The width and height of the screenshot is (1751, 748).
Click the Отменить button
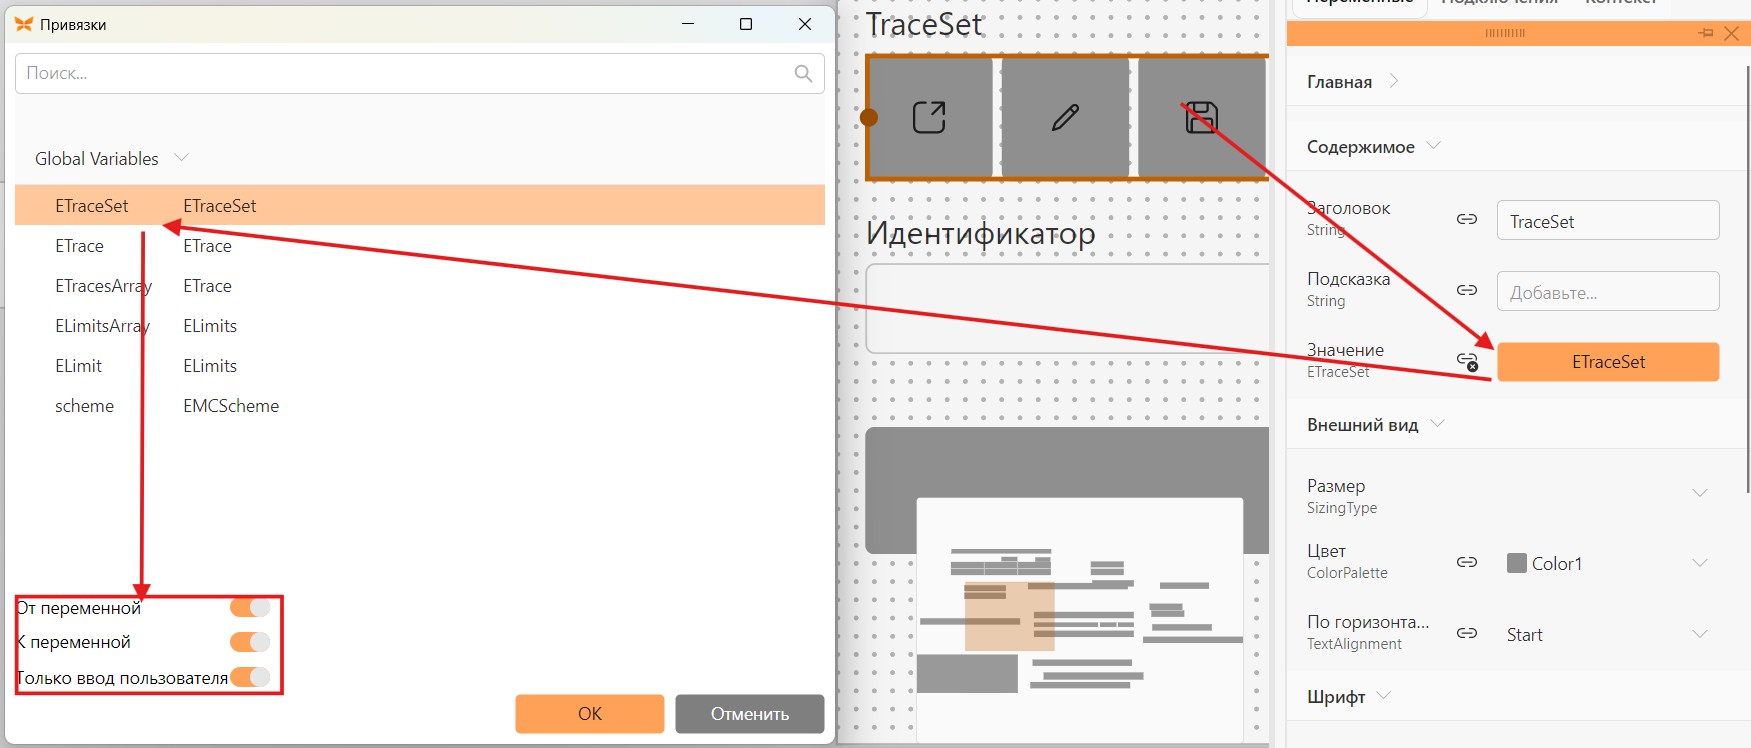[750, 714]
